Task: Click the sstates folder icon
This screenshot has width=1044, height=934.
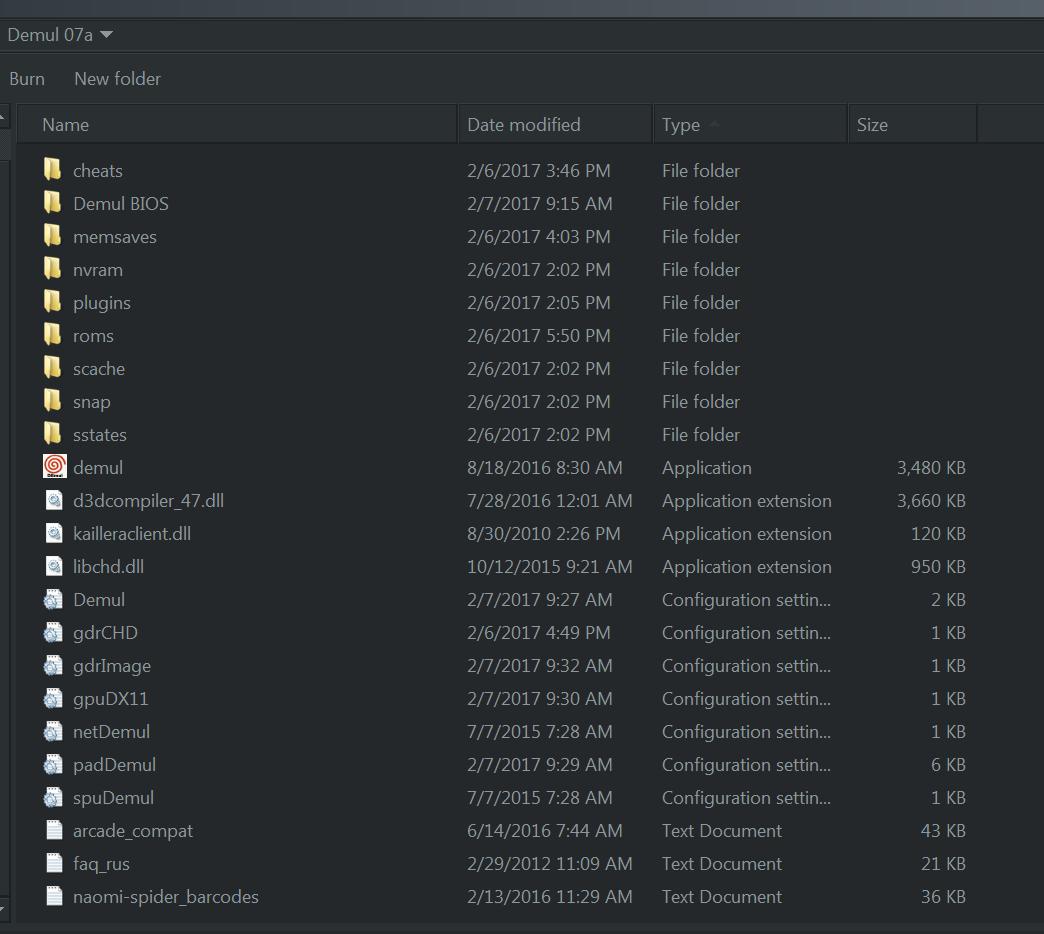Action: tap(53, 434)
